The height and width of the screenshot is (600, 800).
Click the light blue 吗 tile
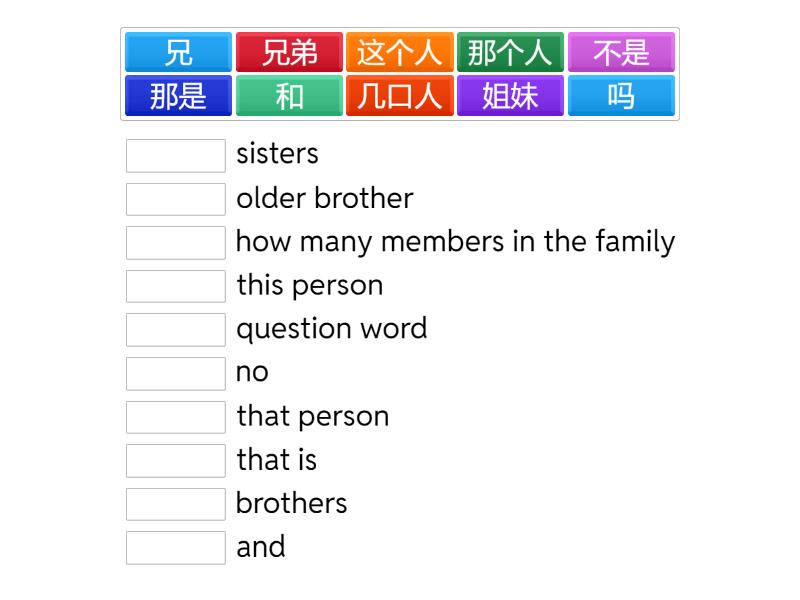[621, 96]
